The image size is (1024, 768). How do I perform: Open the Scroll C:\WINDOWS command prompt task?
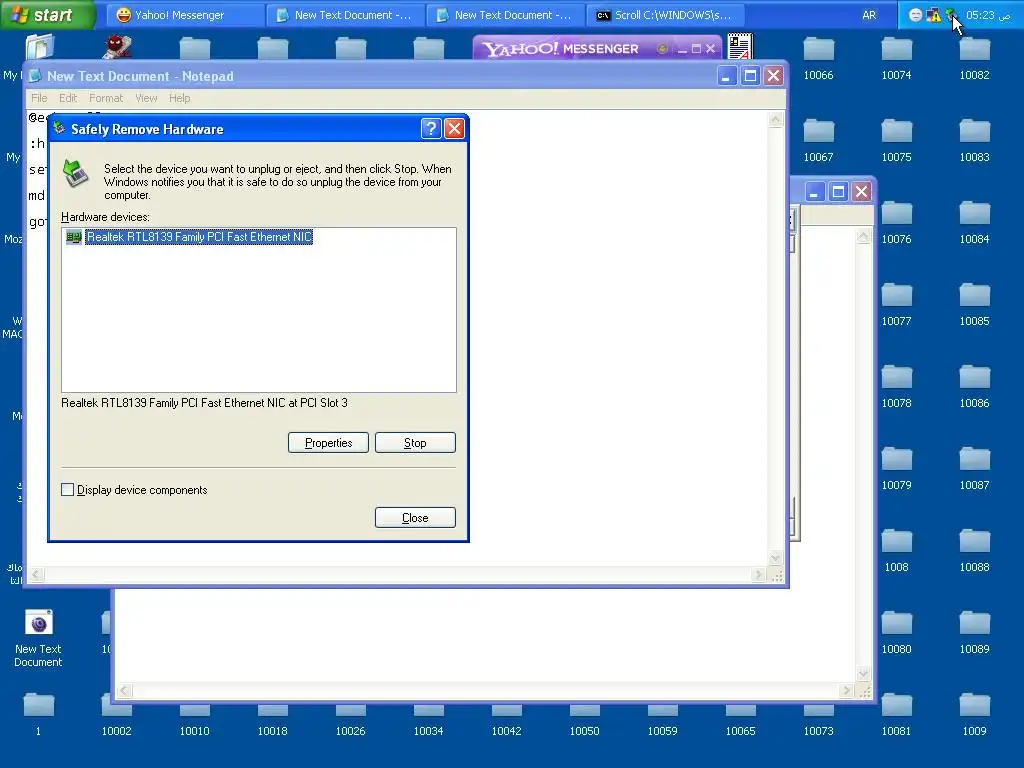pos(665,15)
